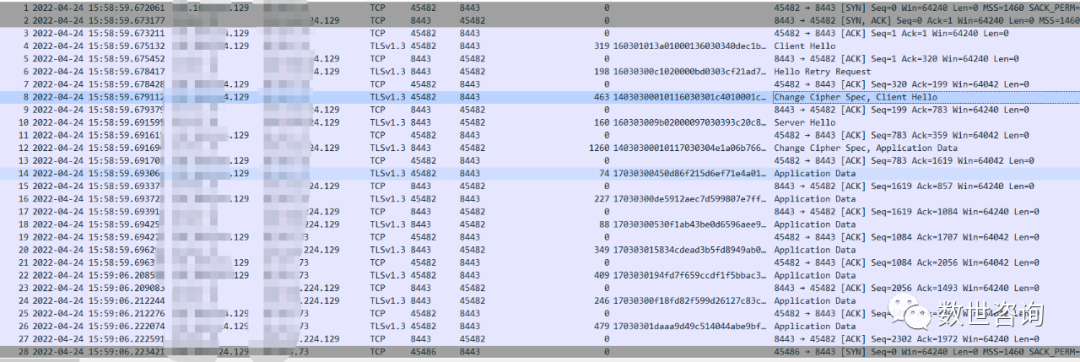
Task: Select Application Data packet with length 349
Action: tap(540, 250)
